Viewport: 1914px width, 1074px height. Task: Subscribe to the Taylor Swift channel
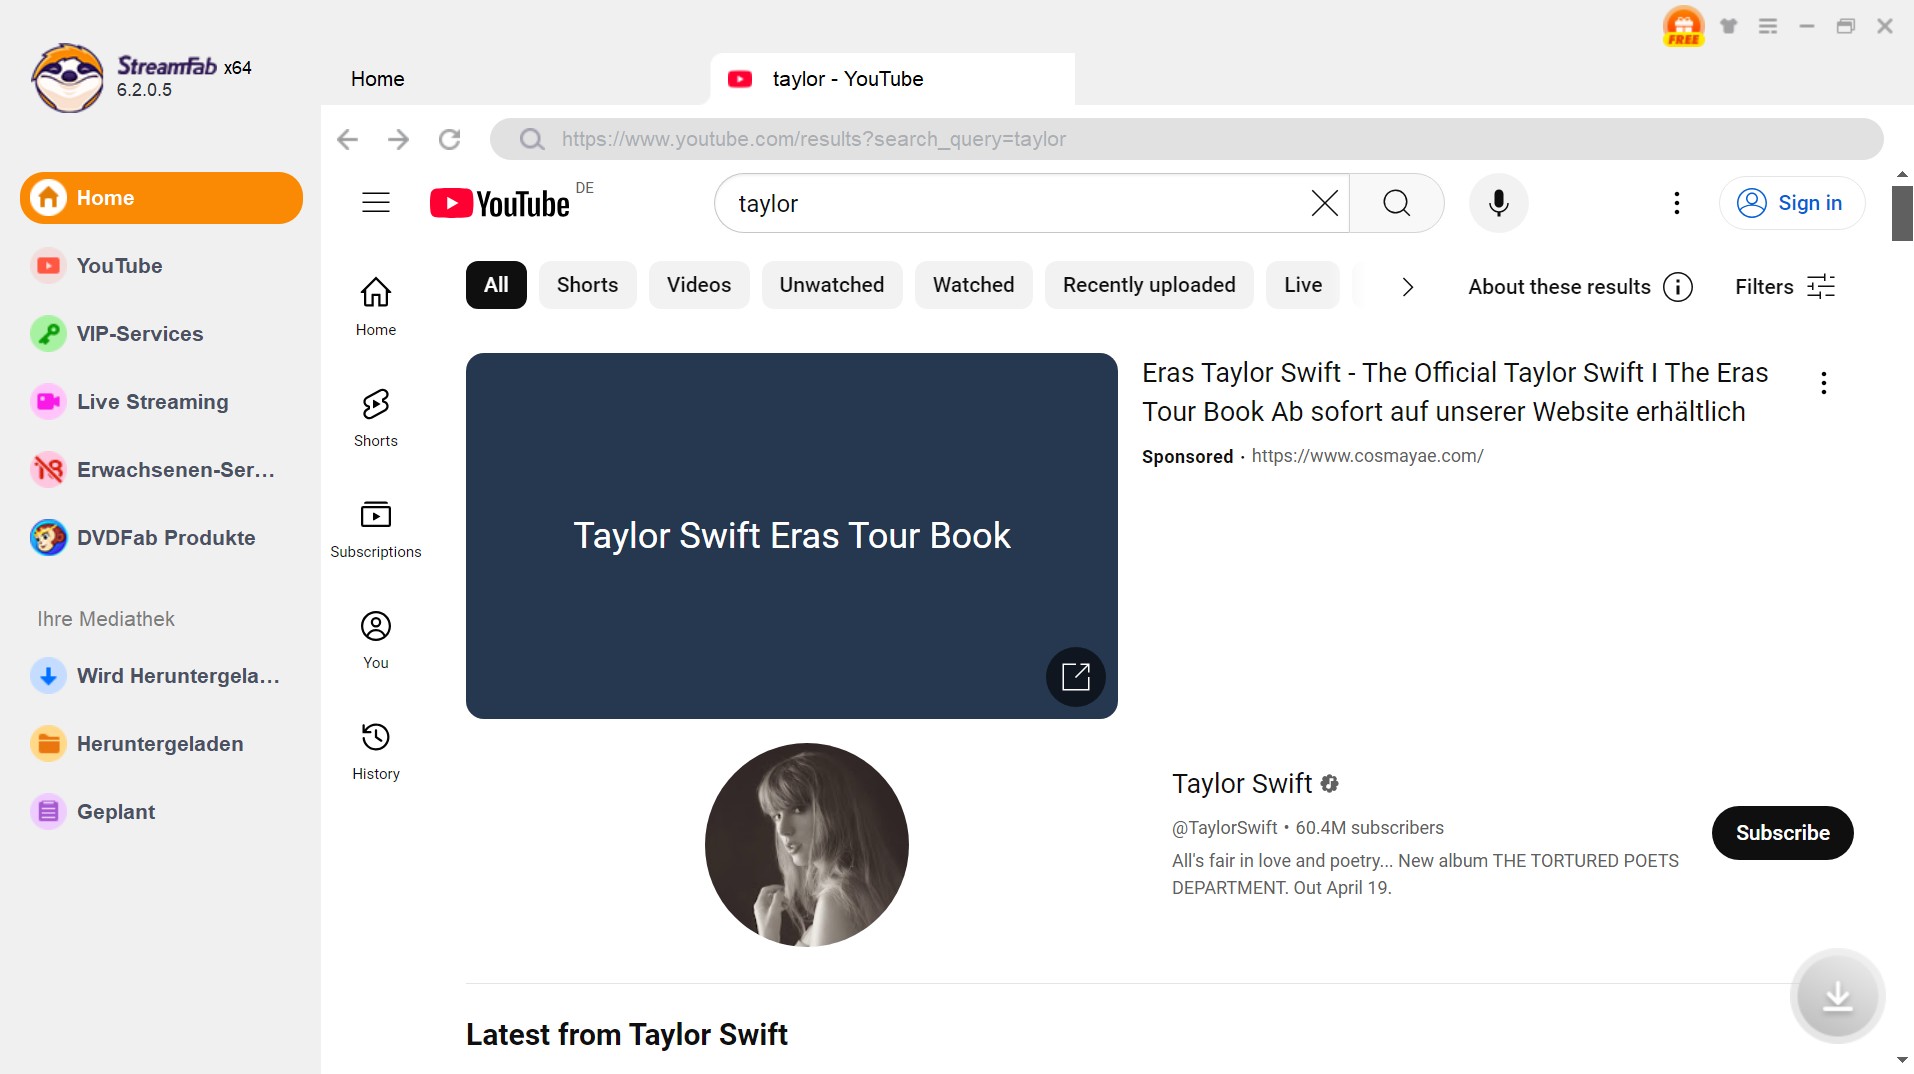1782,833
